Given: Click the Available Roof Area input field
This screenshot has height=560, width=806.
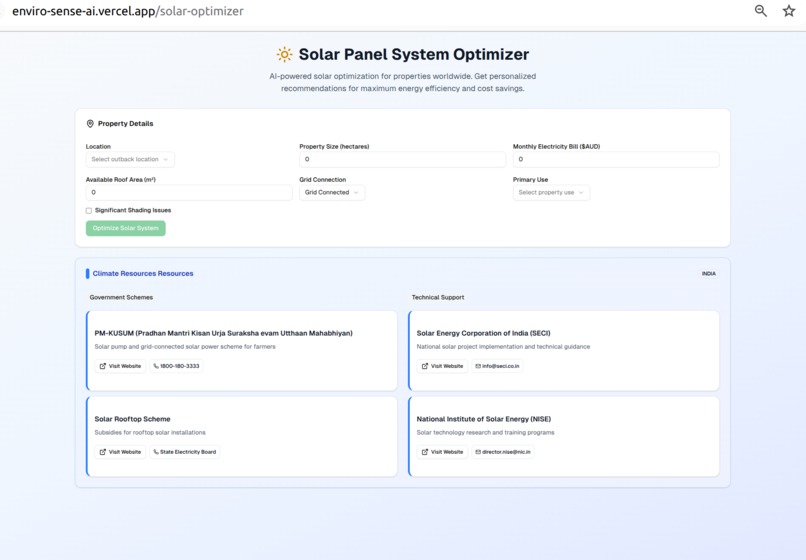Looking at the screenshot, I should (189, 192).
